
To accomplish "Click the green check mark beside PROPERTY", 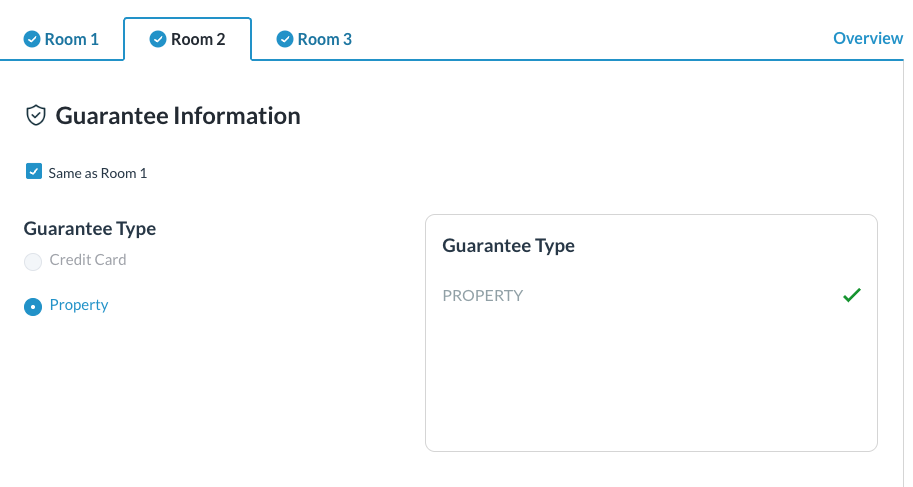I will click(x=851, y=295).
